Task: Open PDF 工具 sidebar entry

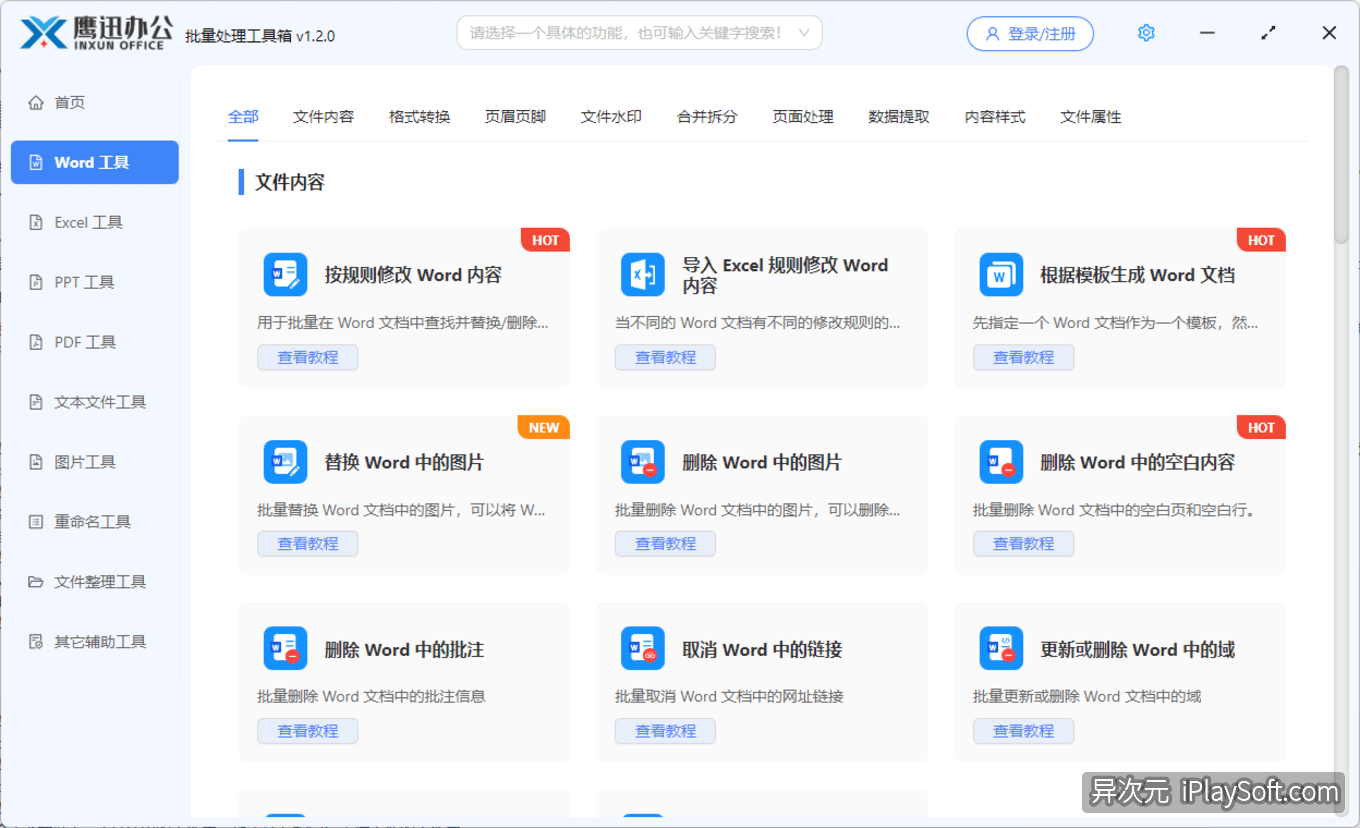Action: click(x=94, y=342)
